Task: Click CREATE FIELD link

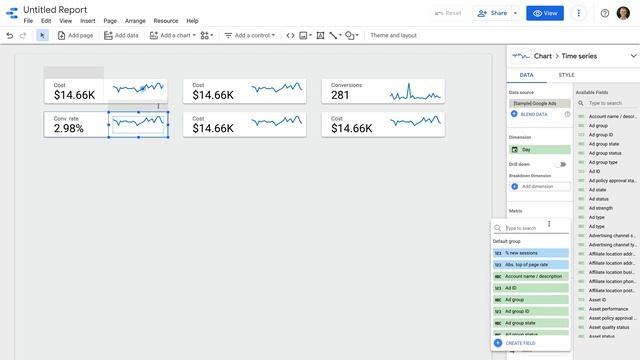Action: coord(515,343)
